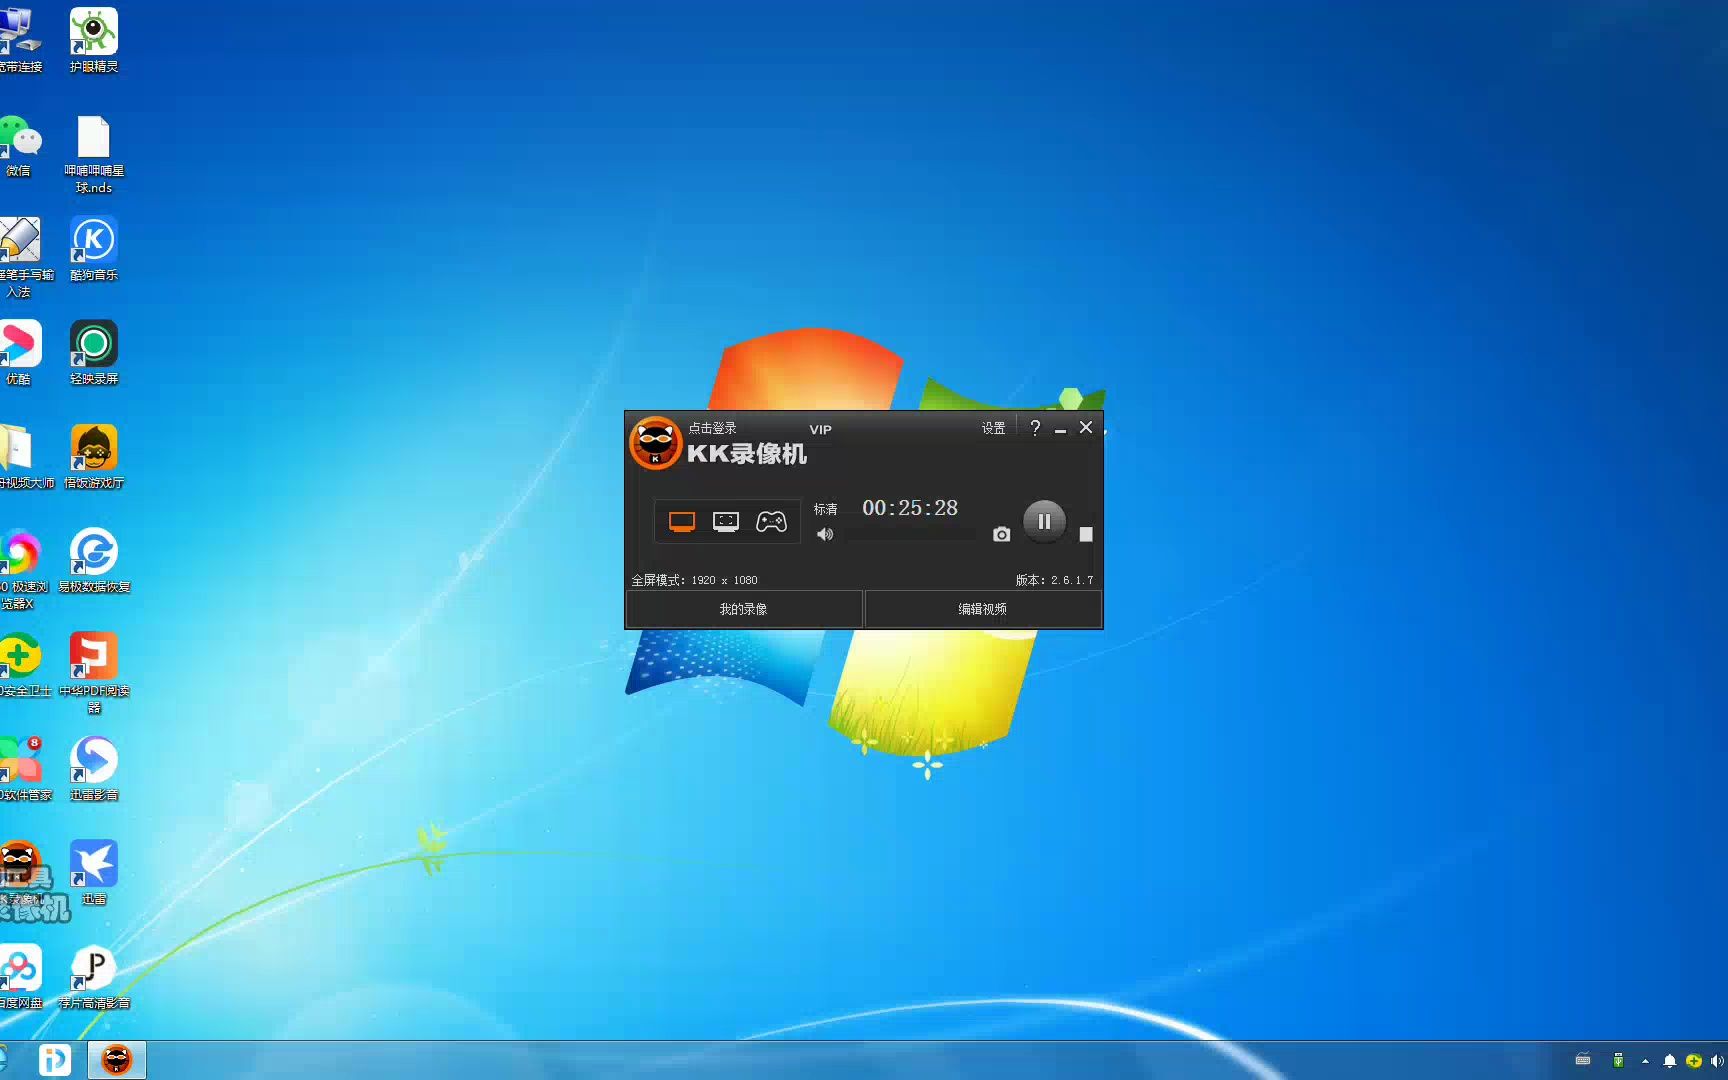Screen dimensions: 1728x1080
Task: Minimize the KK录像机 window
Action: click(1060, 428)
